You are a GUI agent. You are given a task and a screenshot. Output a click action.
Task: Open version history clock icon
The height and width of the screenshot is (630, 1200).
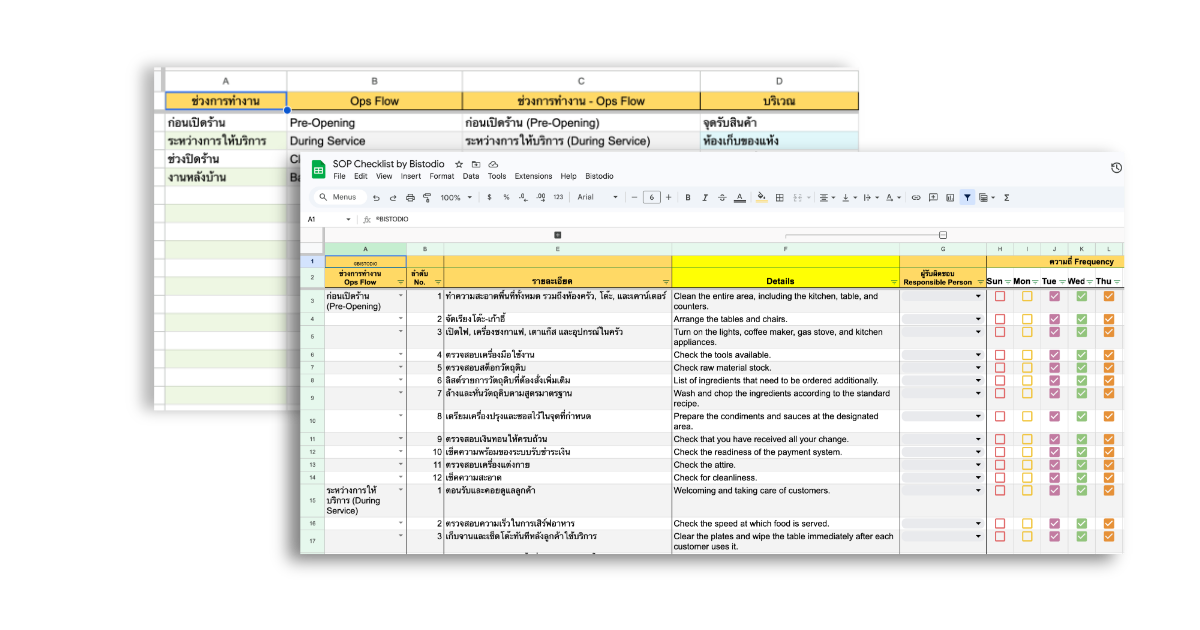[1116, 168]
